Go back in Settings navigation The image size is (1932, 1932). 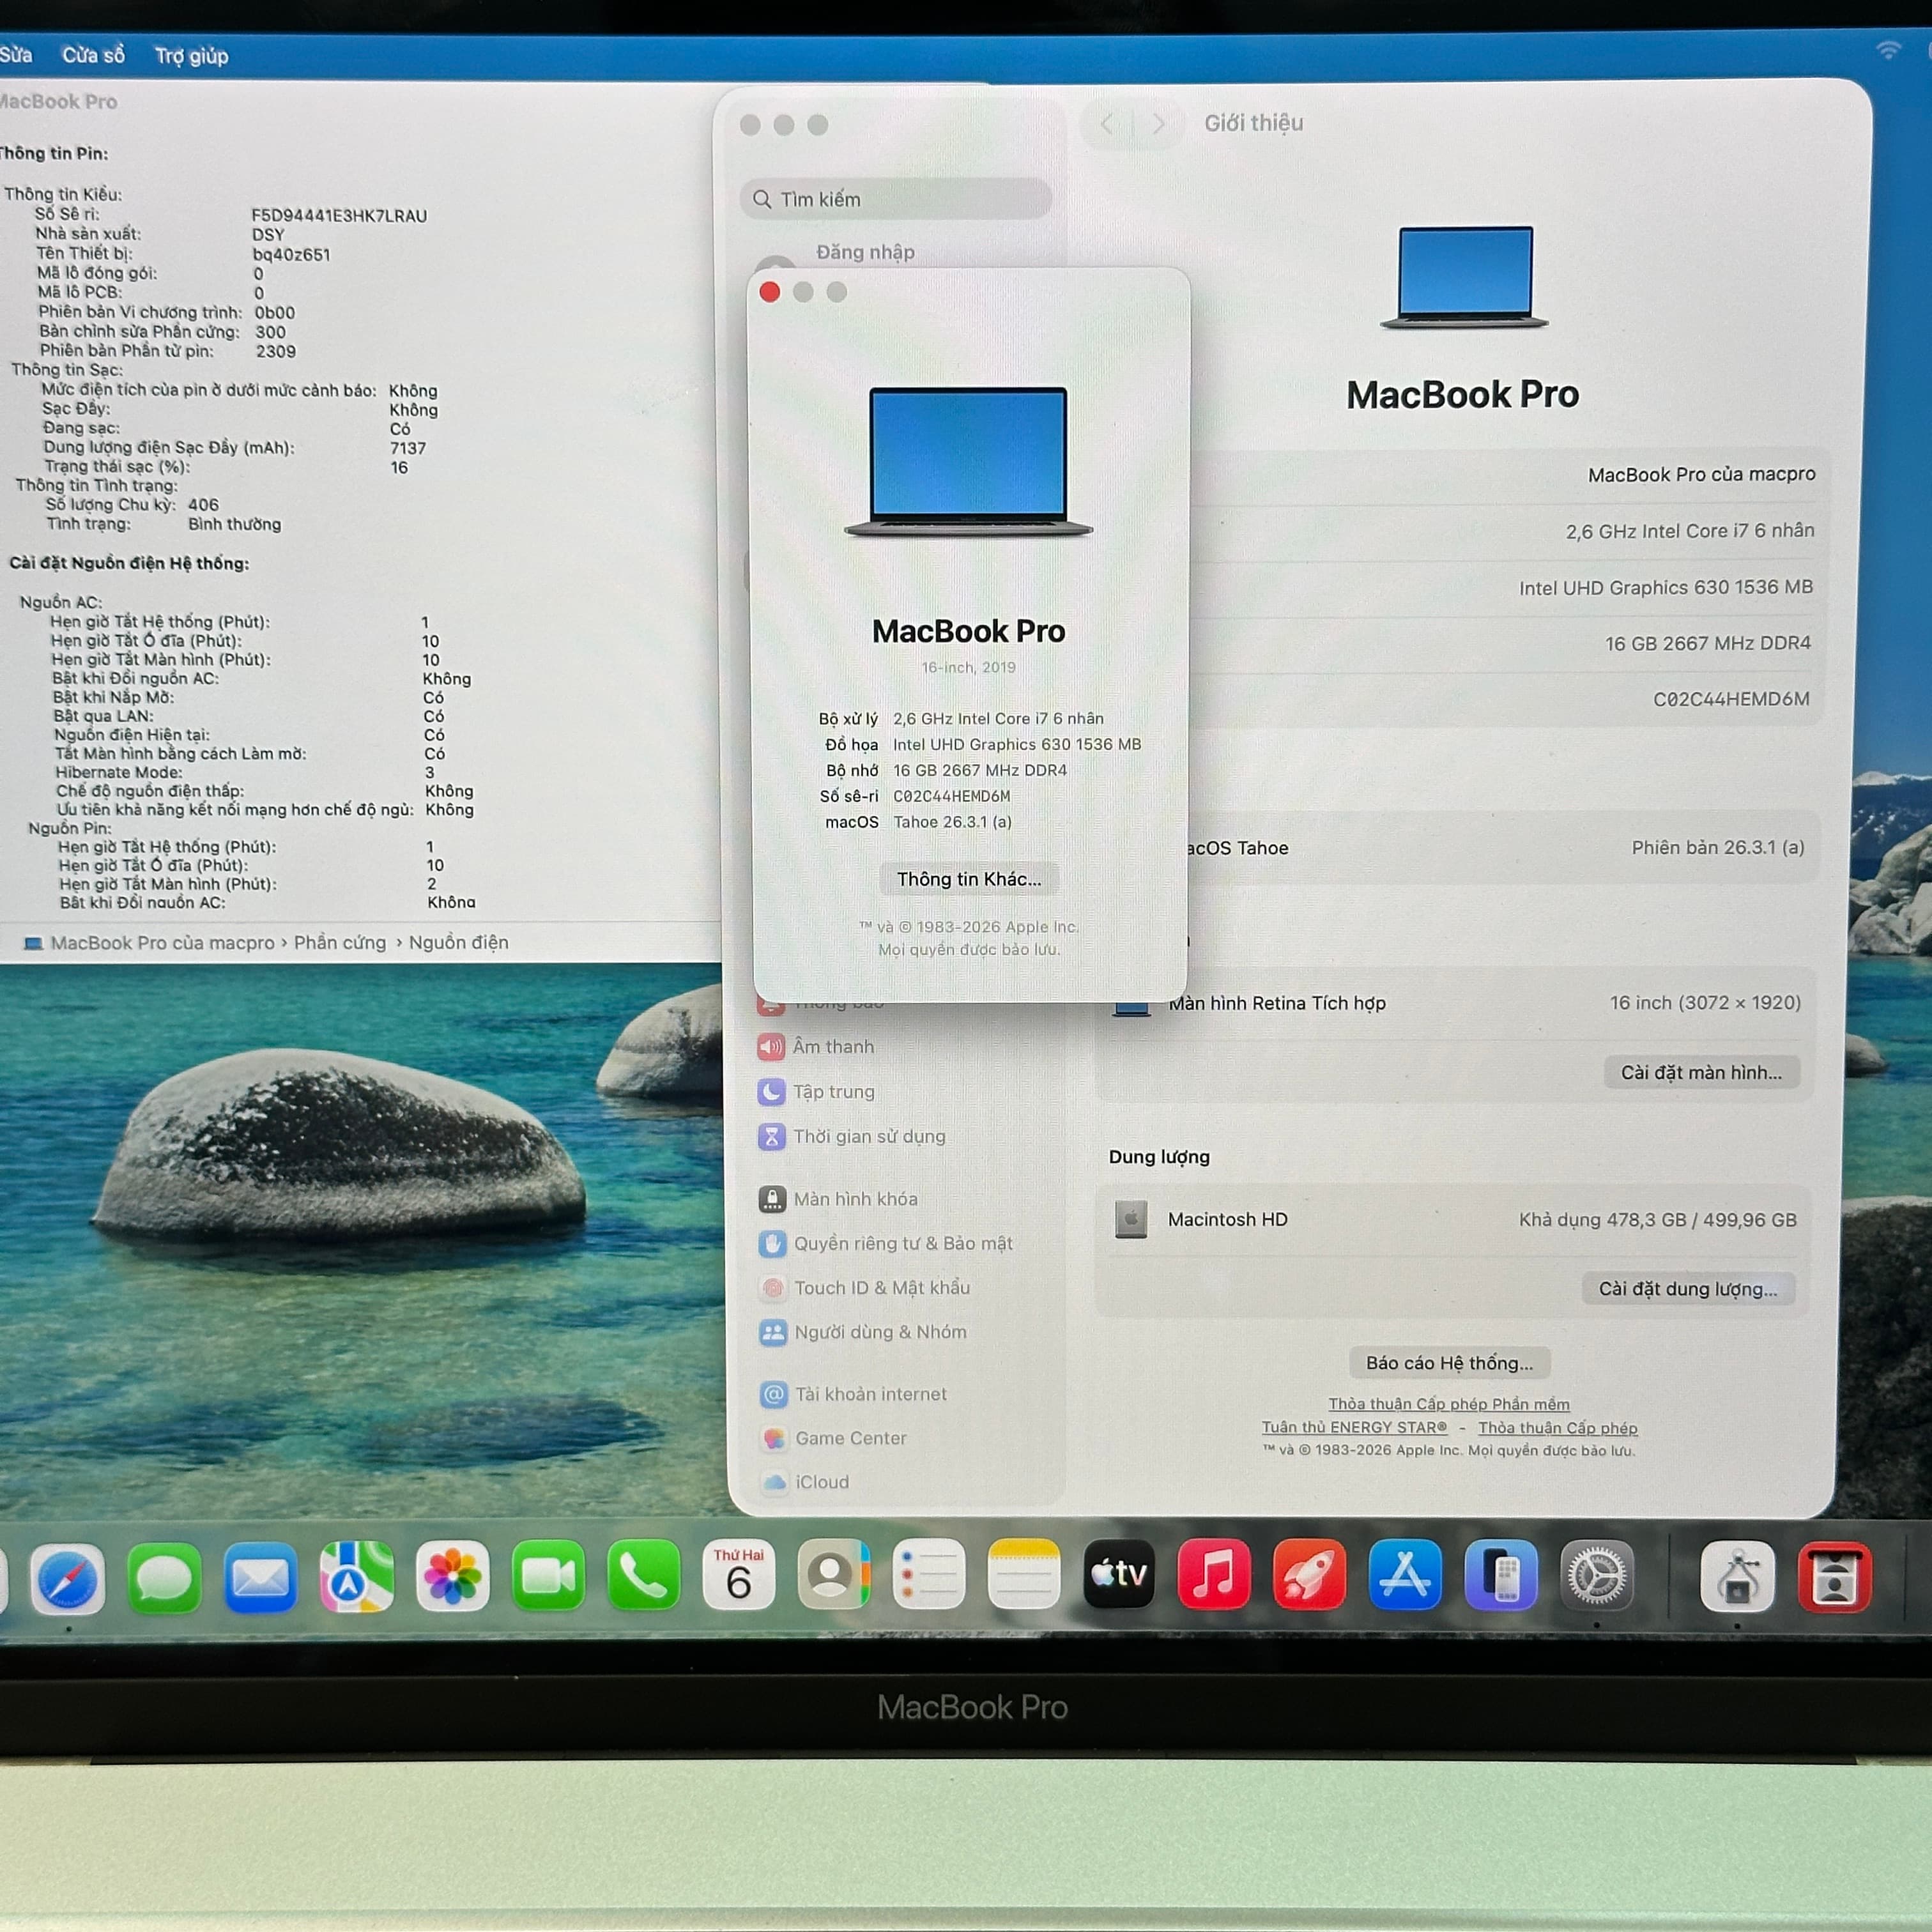point(1106,124)
